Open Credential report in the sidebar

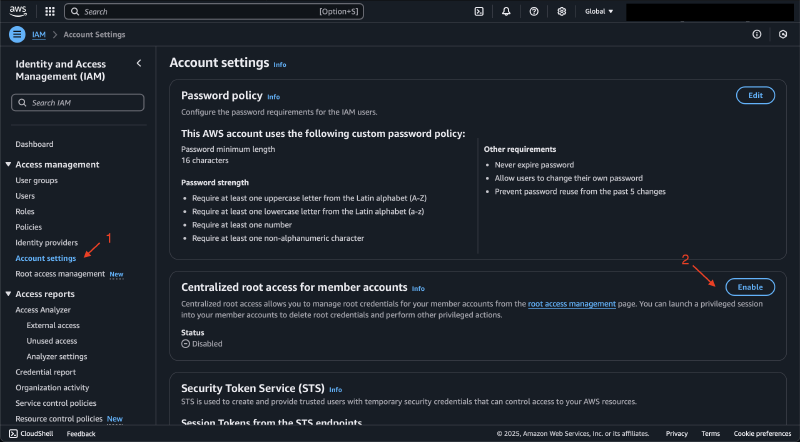click(45, 373)
